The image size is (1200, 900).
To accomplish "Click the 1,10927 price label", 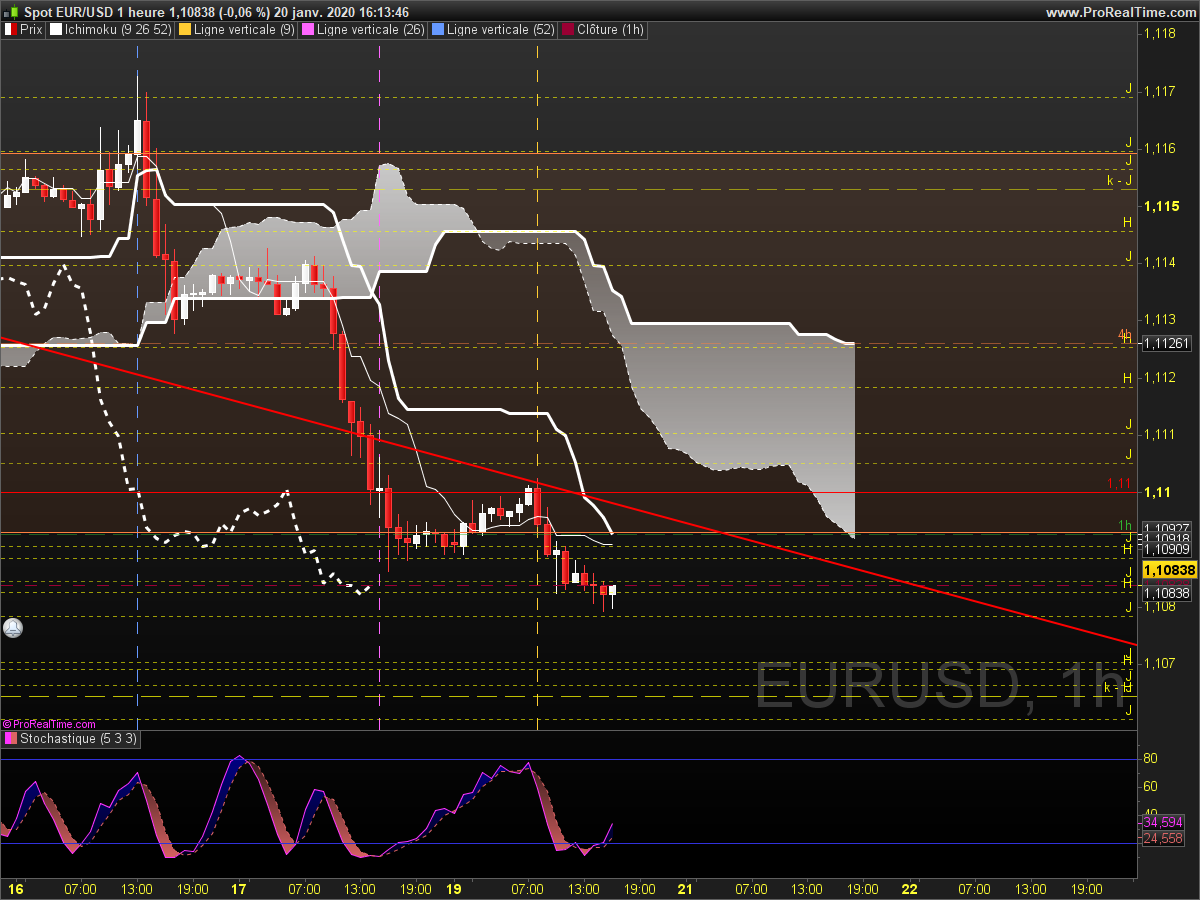I will coord(1166,527).
